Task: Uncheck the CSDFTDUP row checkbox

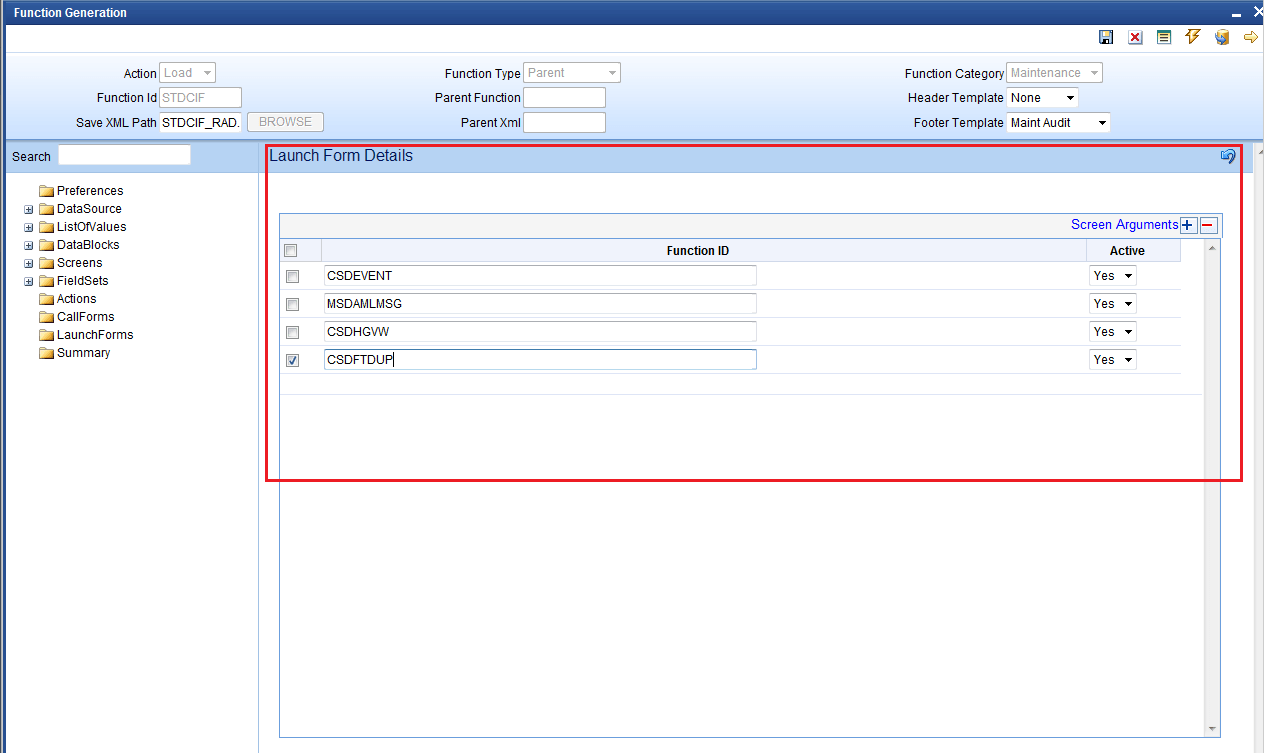Action: coord(293,360)
